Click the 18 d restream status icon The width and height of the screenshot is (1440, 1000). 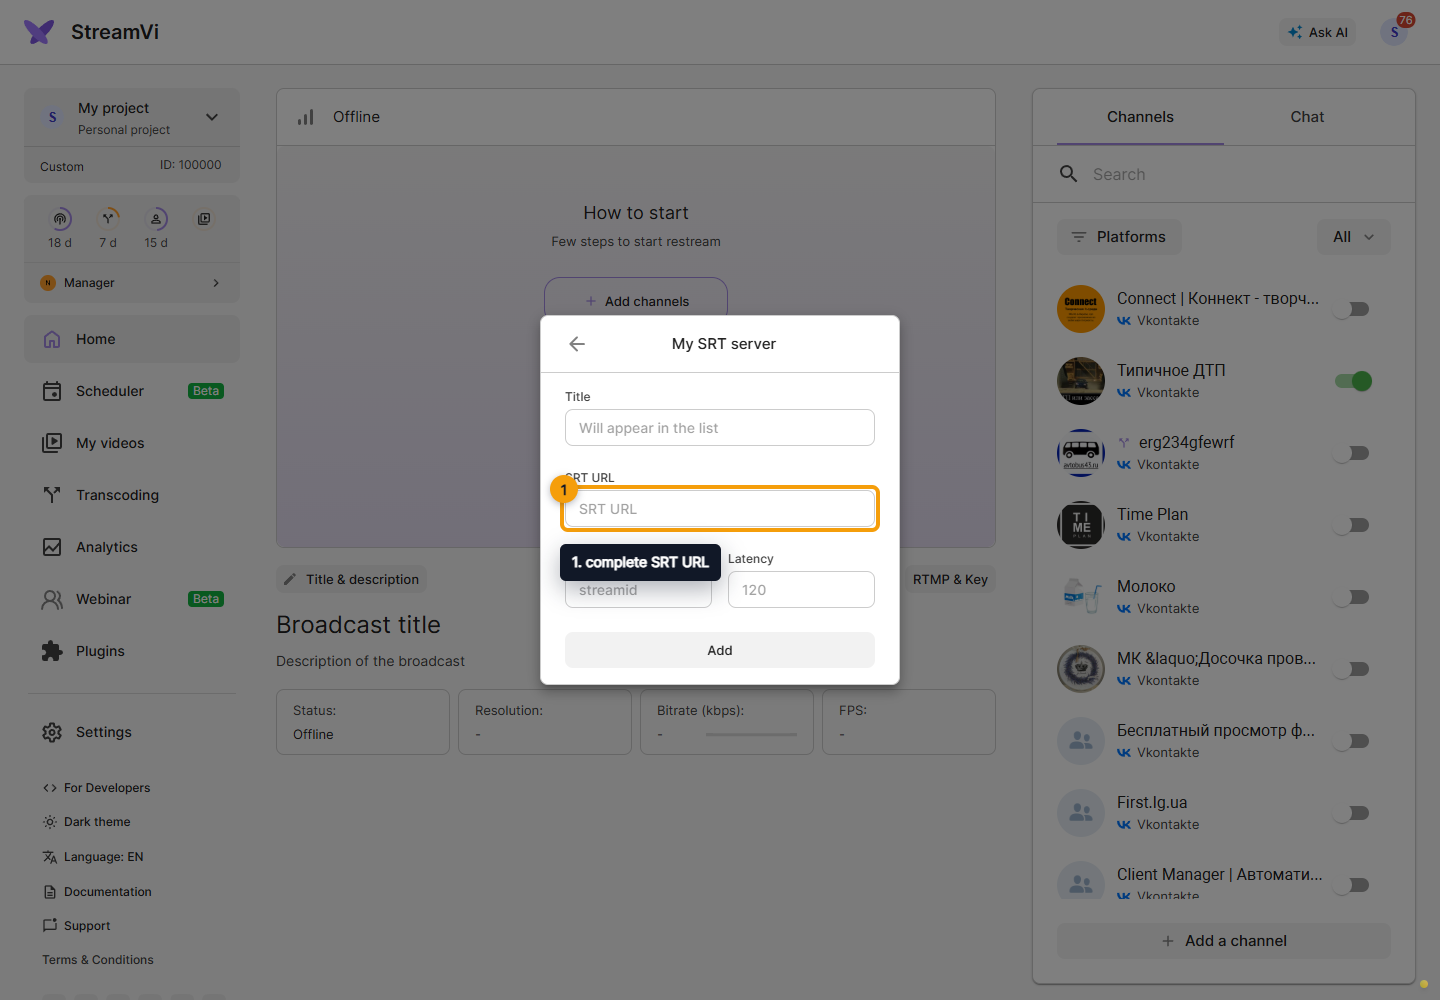pyautogui.click(x=60, y=219)
